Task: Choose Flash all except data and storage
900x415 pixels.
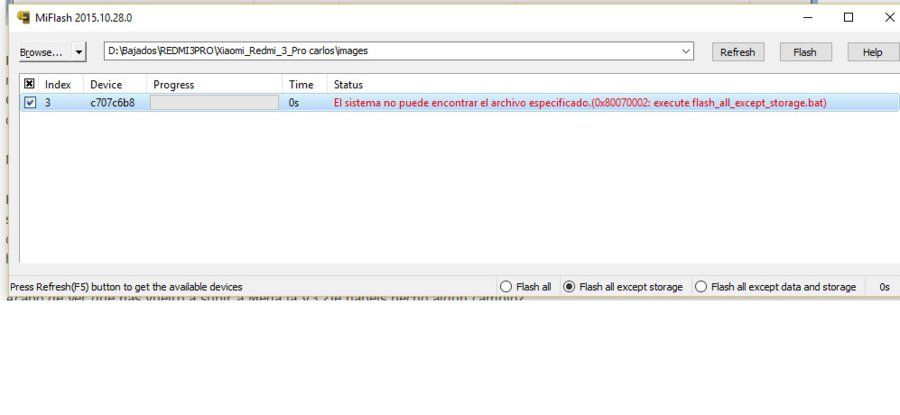Action: pos(775,286)
